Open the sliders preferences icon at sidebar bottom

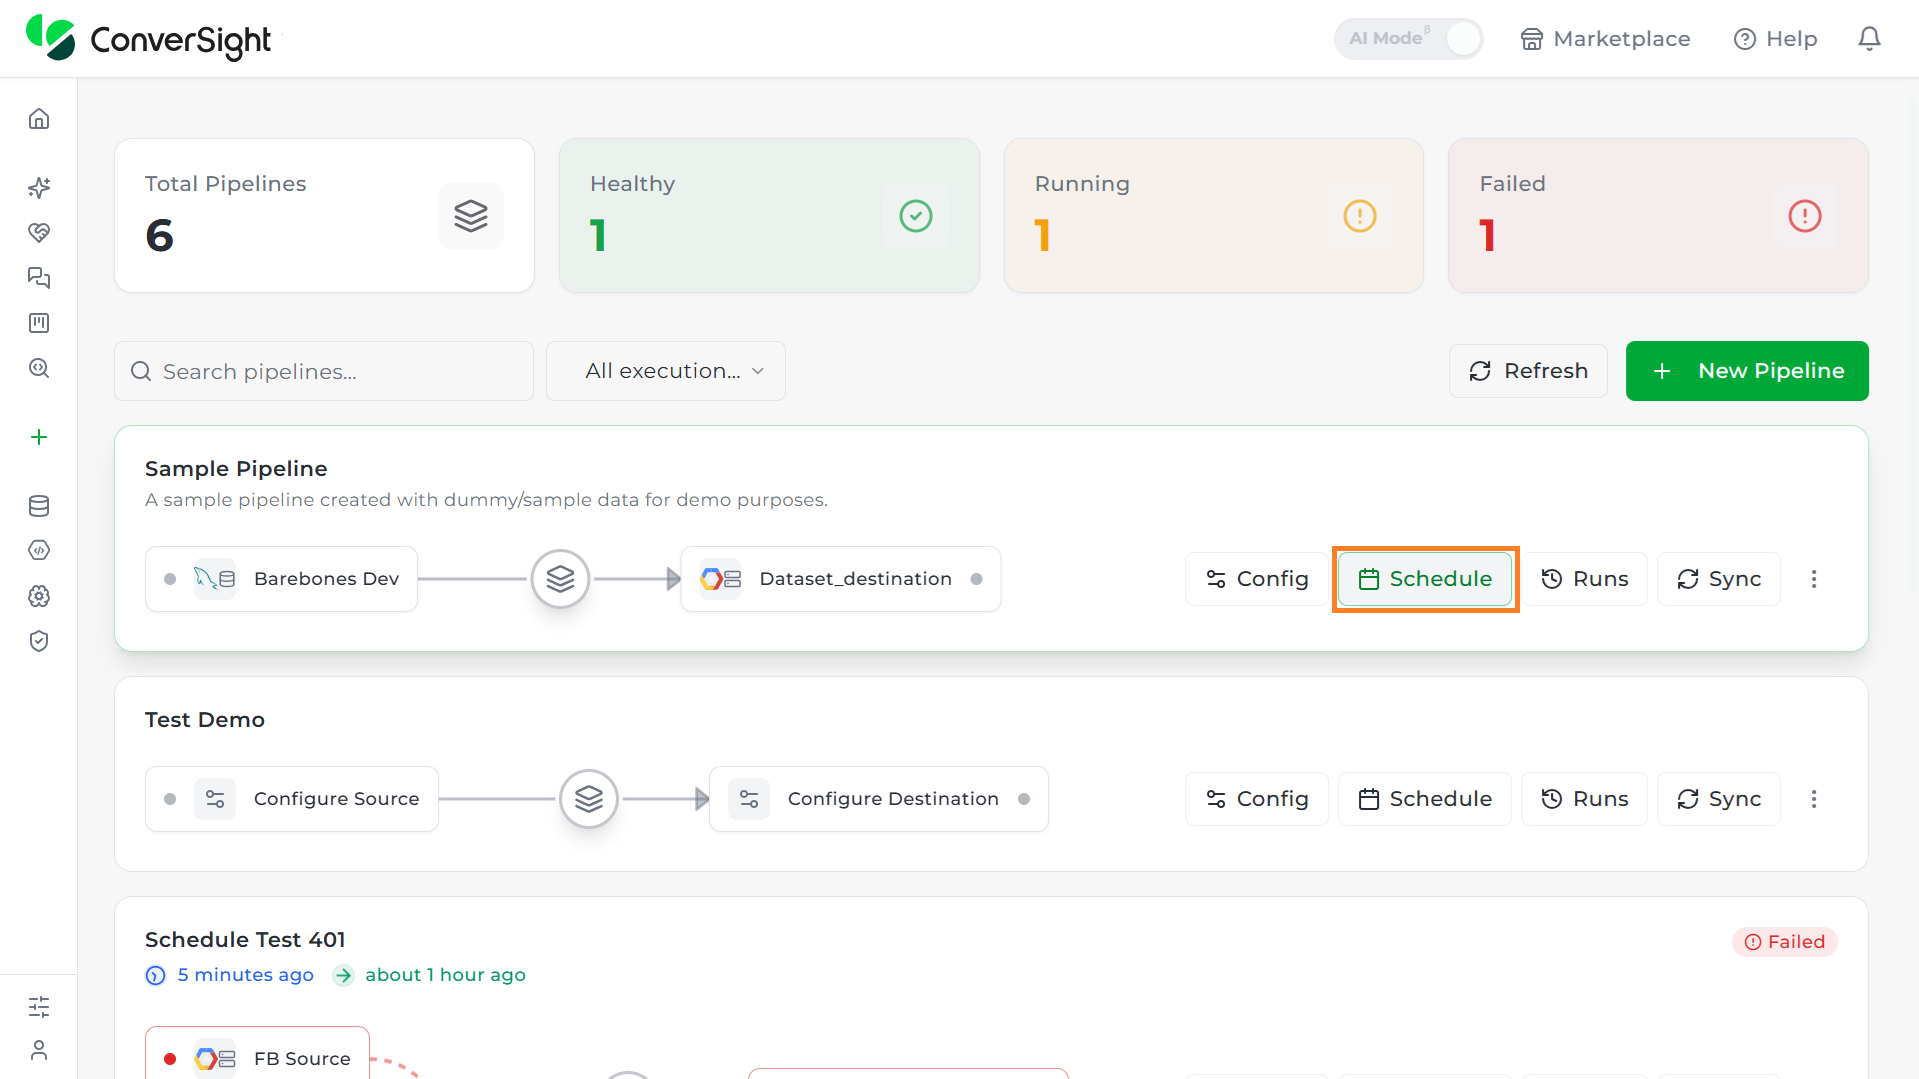click(39, 1007)
